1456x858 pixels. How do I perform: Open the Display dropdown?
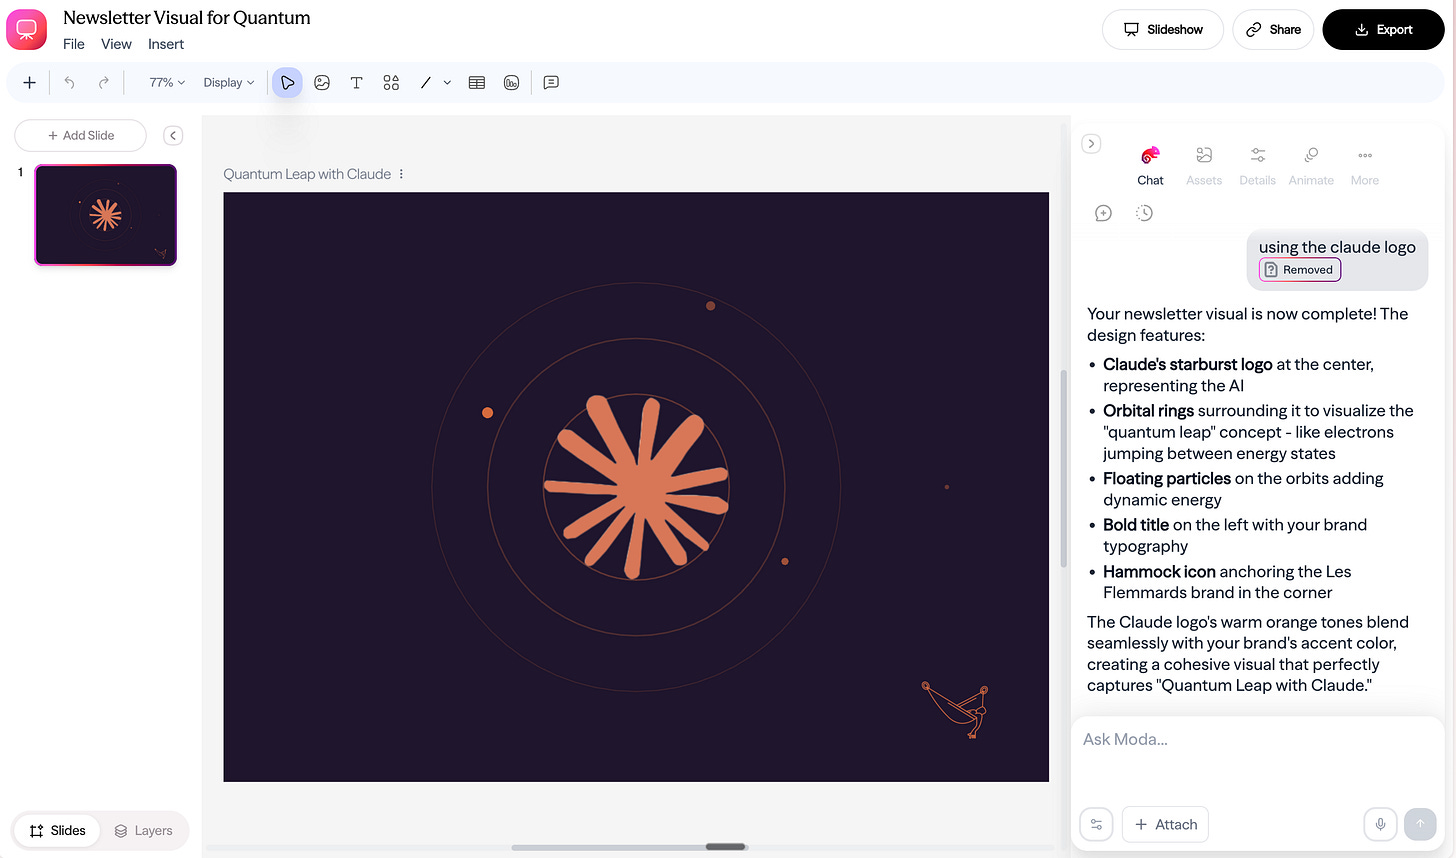229,83
